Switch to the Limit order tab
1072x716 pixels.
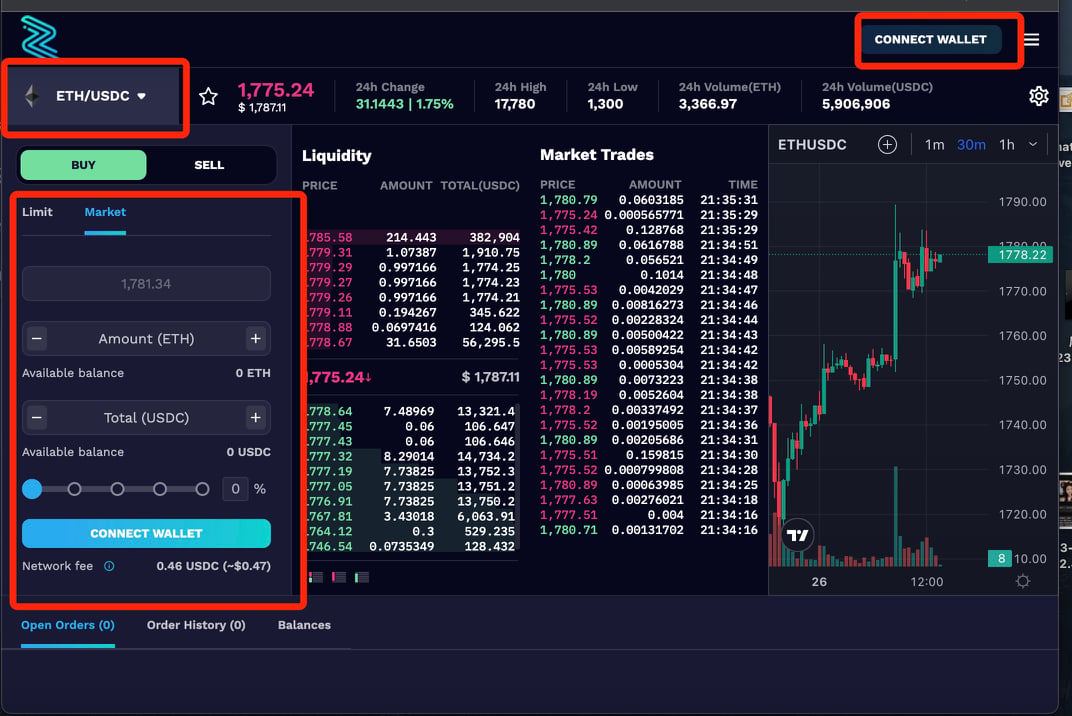(37, 212)
